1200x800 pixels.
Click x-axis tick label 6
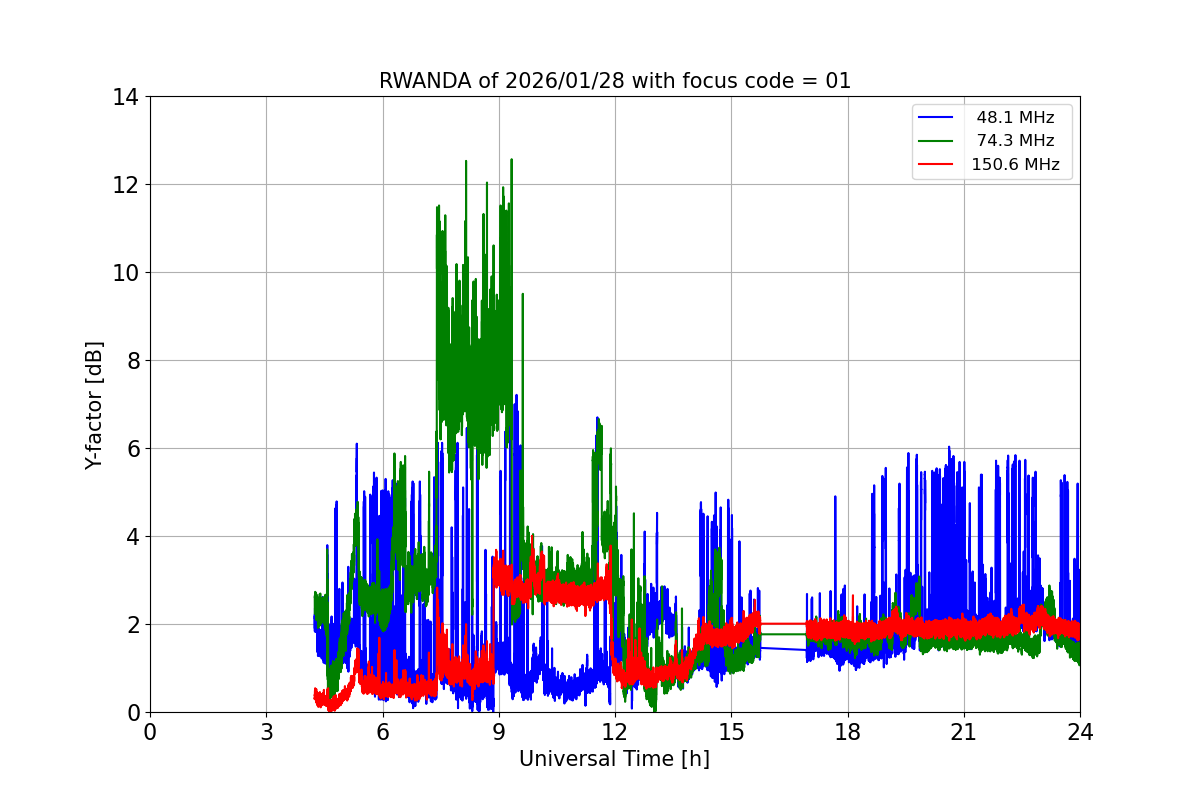(383, 731)
